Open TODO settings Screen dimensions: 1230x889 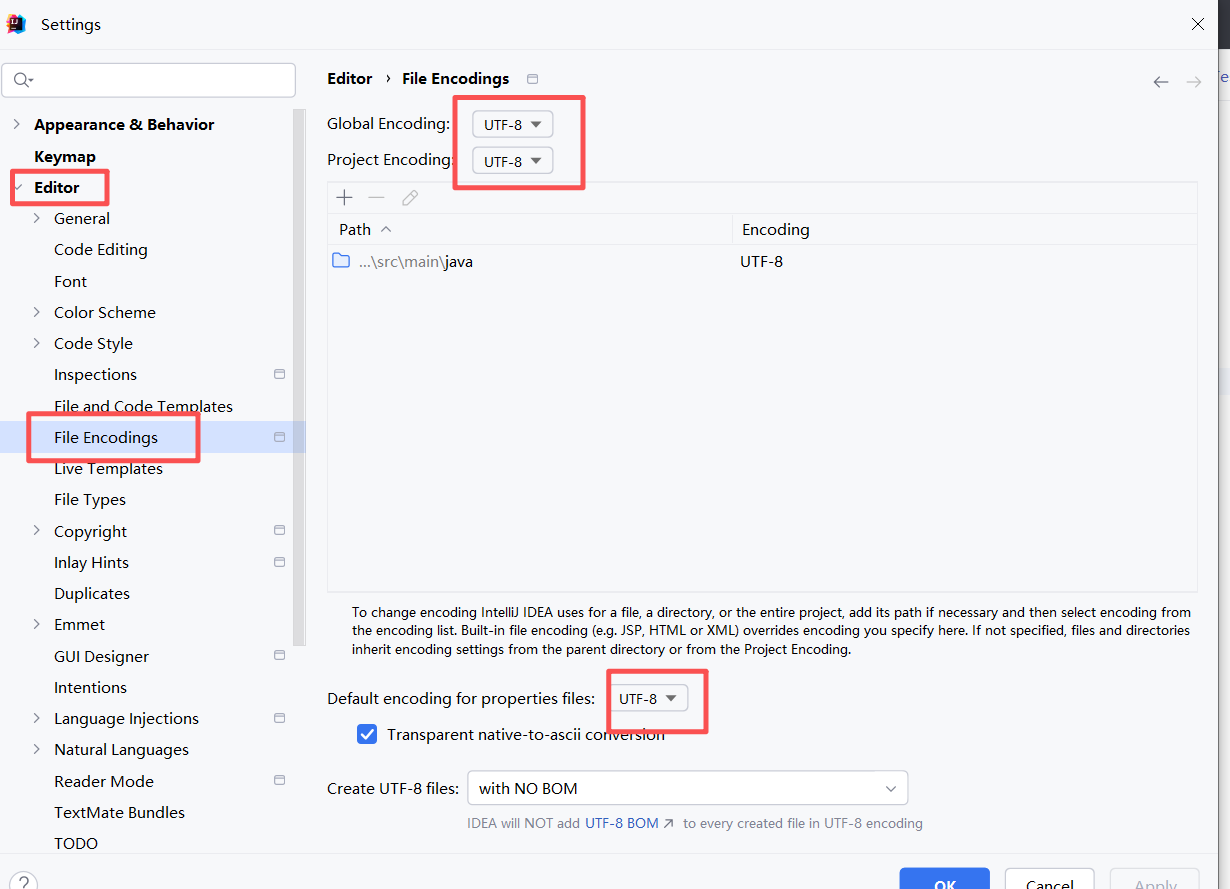click(76, 843)
